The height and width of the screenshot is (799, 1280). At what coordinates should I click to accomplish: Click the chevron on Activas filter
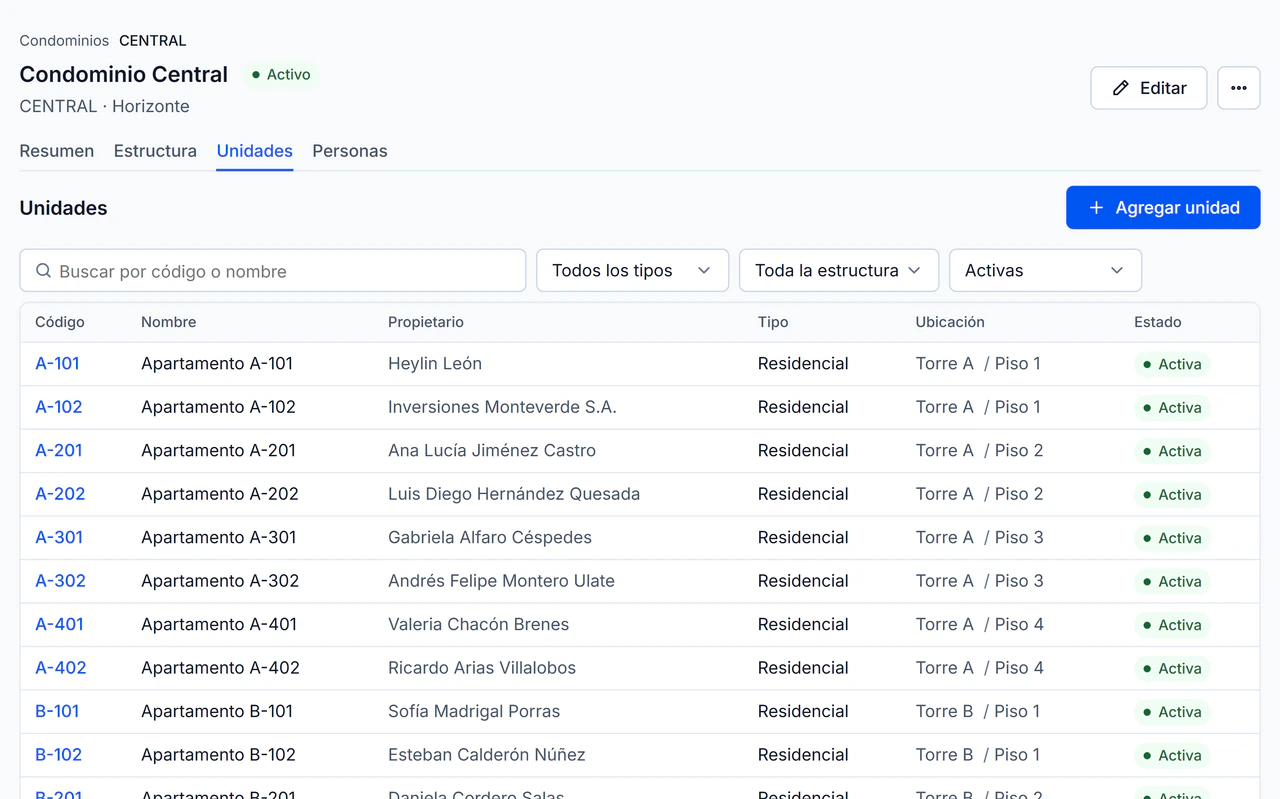(1117, 271)
